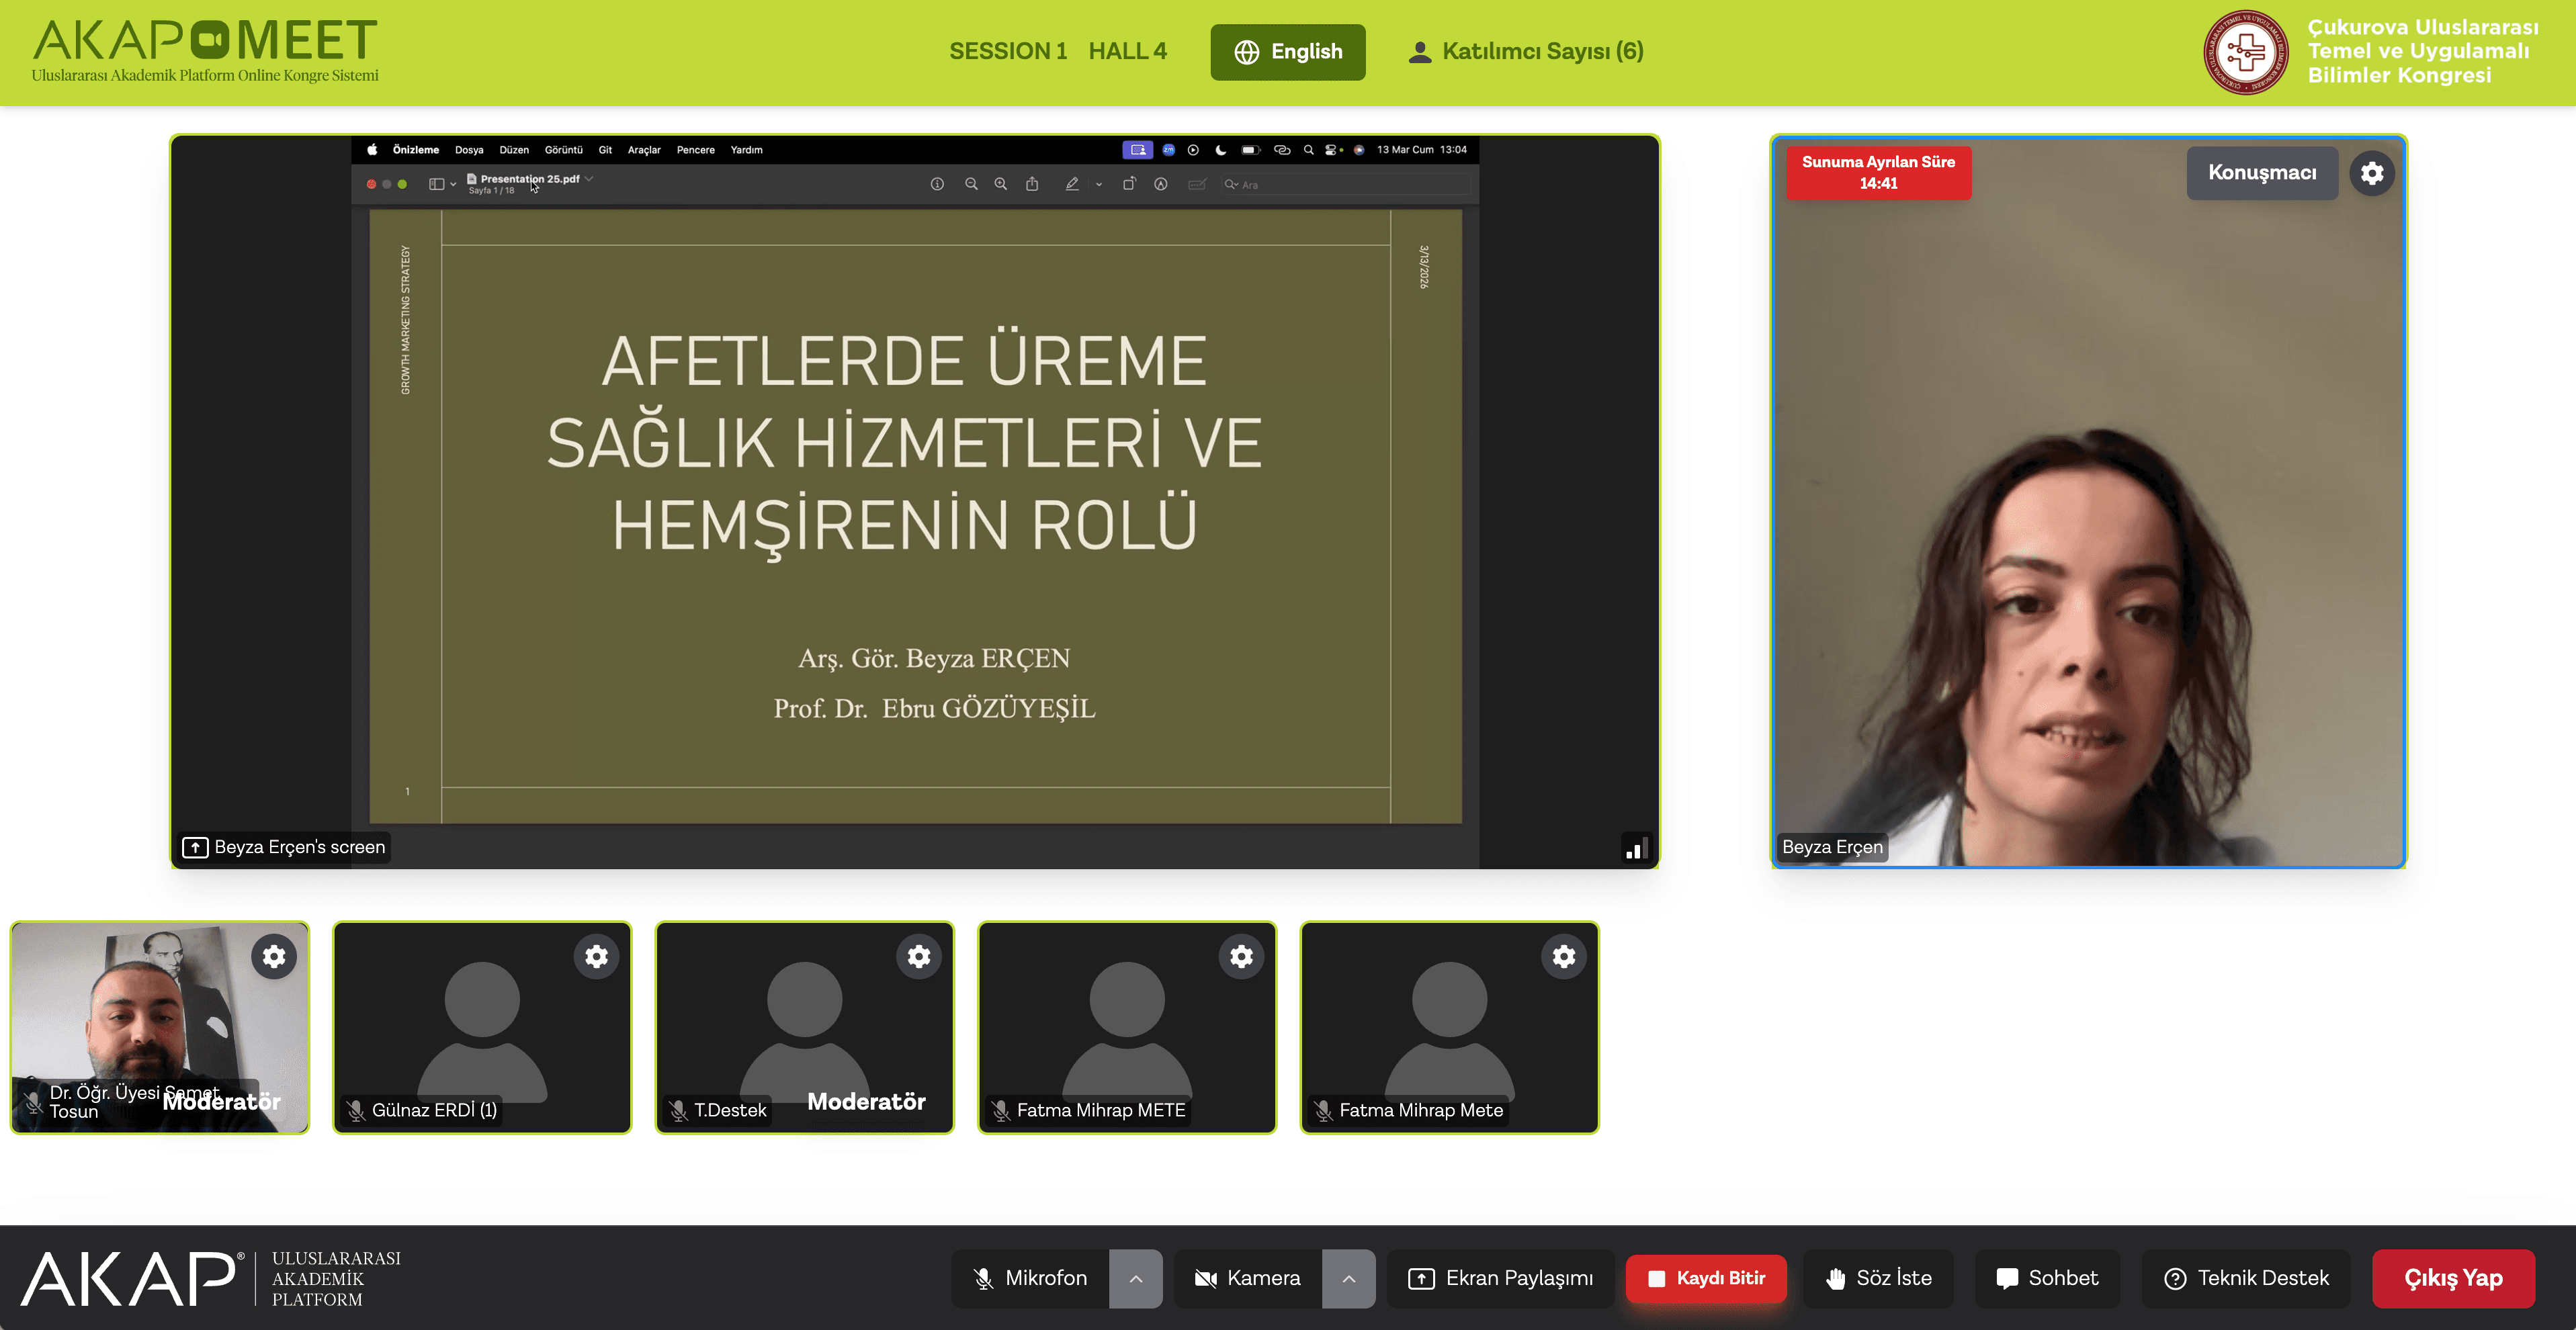The height and width of the screenshot is (1330, 2576).
Task: Click share icon in shared Preview toolbar
Action: pos(1032,184)
